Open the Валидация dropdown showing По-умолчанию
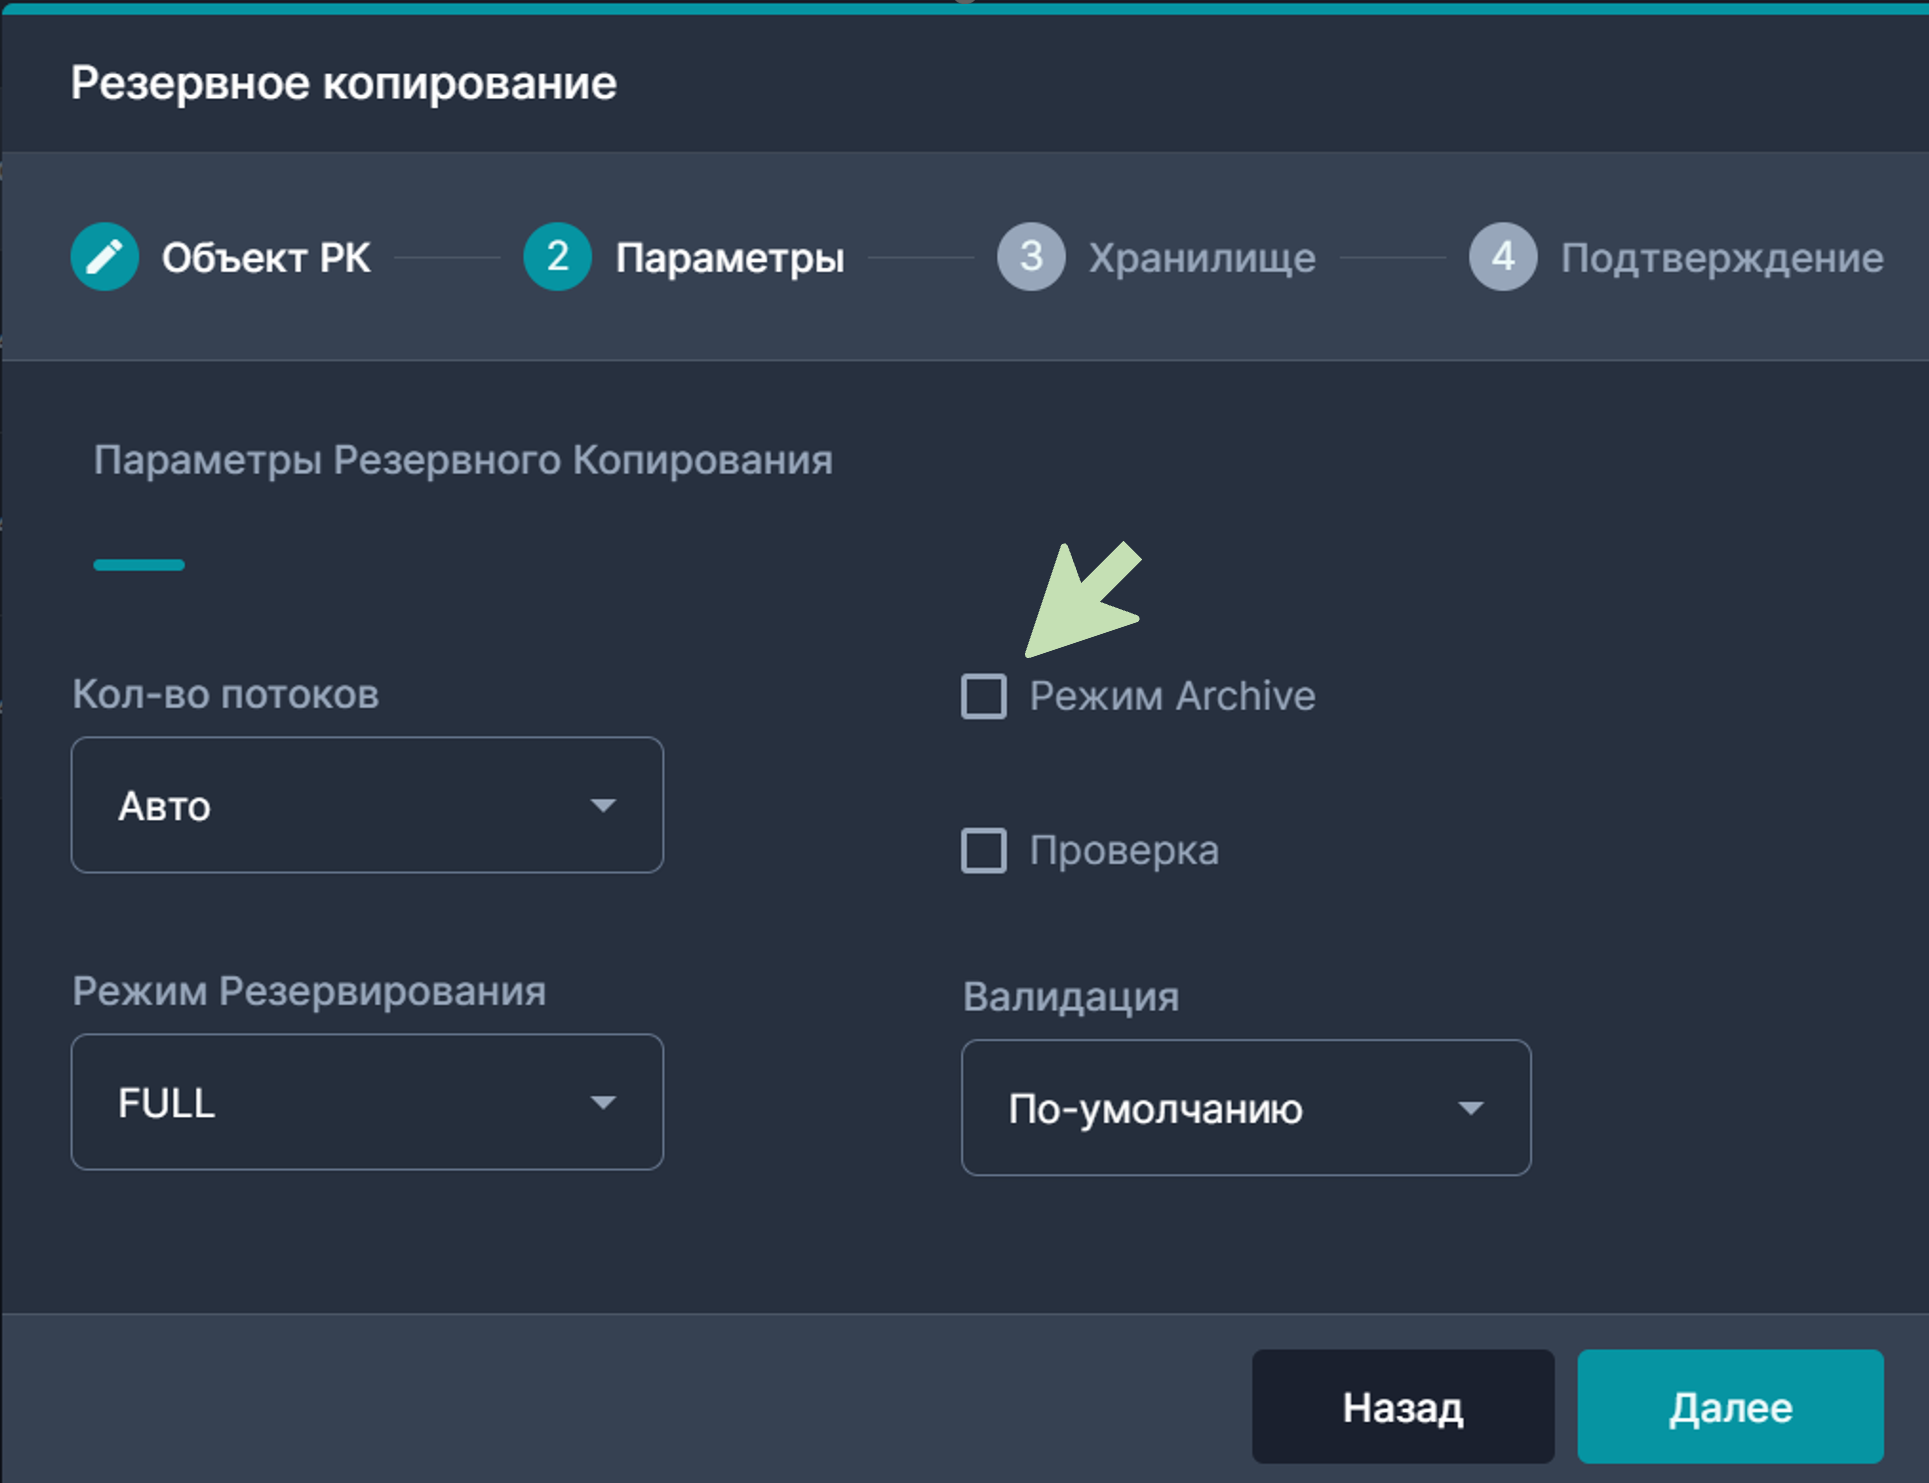1929x1483 pixels. (x=1245, y=1108)
